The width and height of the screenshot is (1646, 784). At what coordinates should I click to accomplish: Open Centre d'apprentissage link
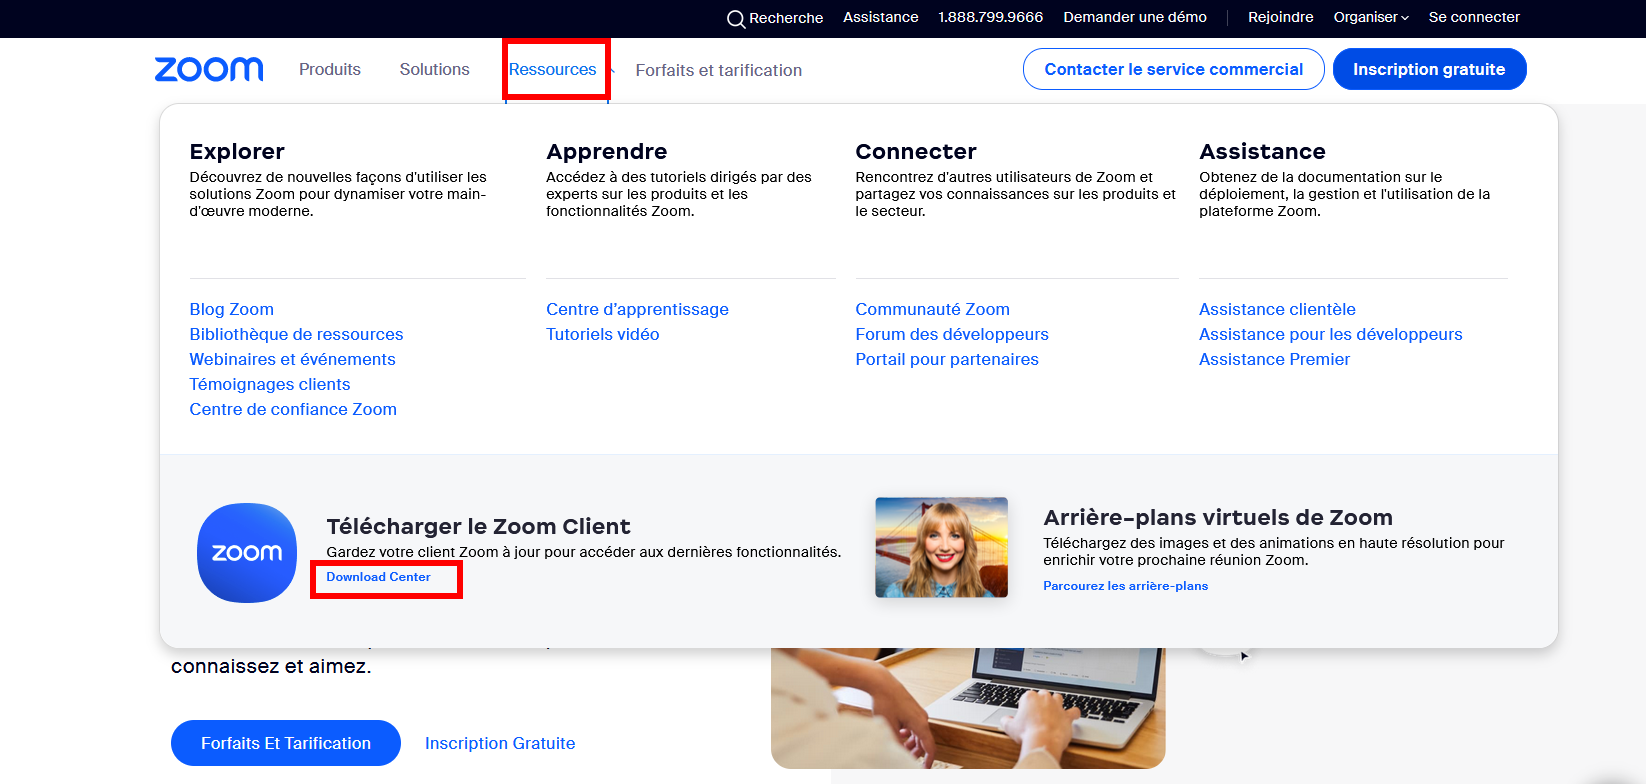(x=638, y=309)
